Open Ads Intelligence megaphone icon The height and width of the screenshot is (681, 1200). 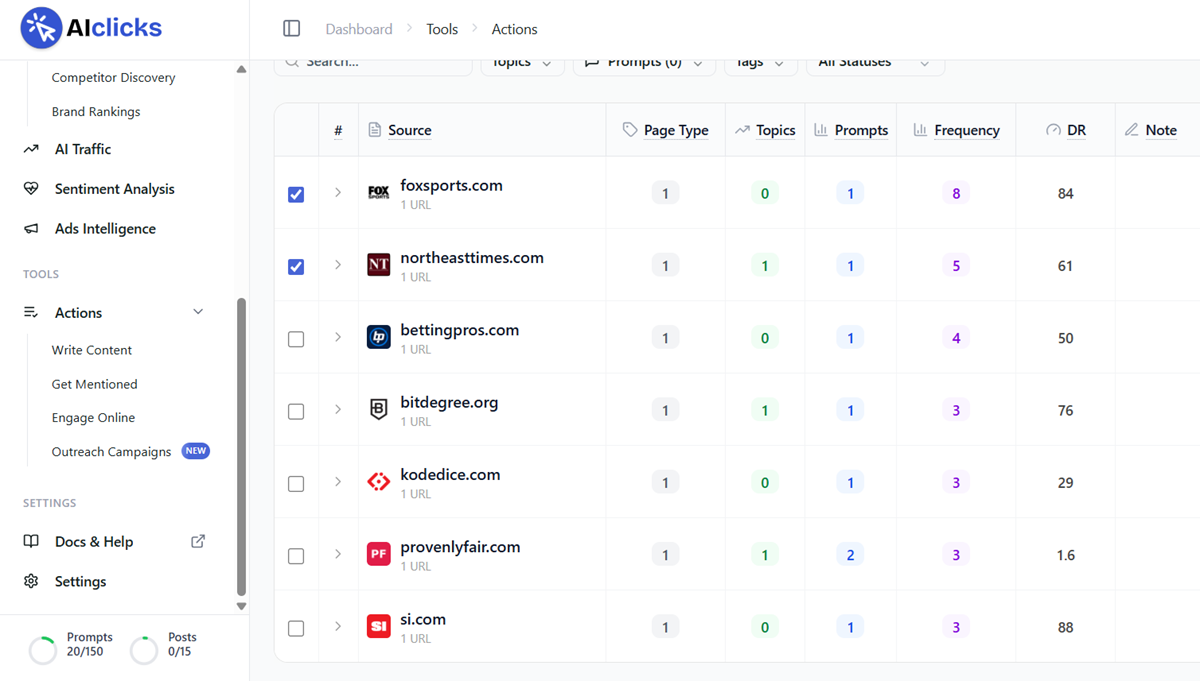click(x=31, y=229)
